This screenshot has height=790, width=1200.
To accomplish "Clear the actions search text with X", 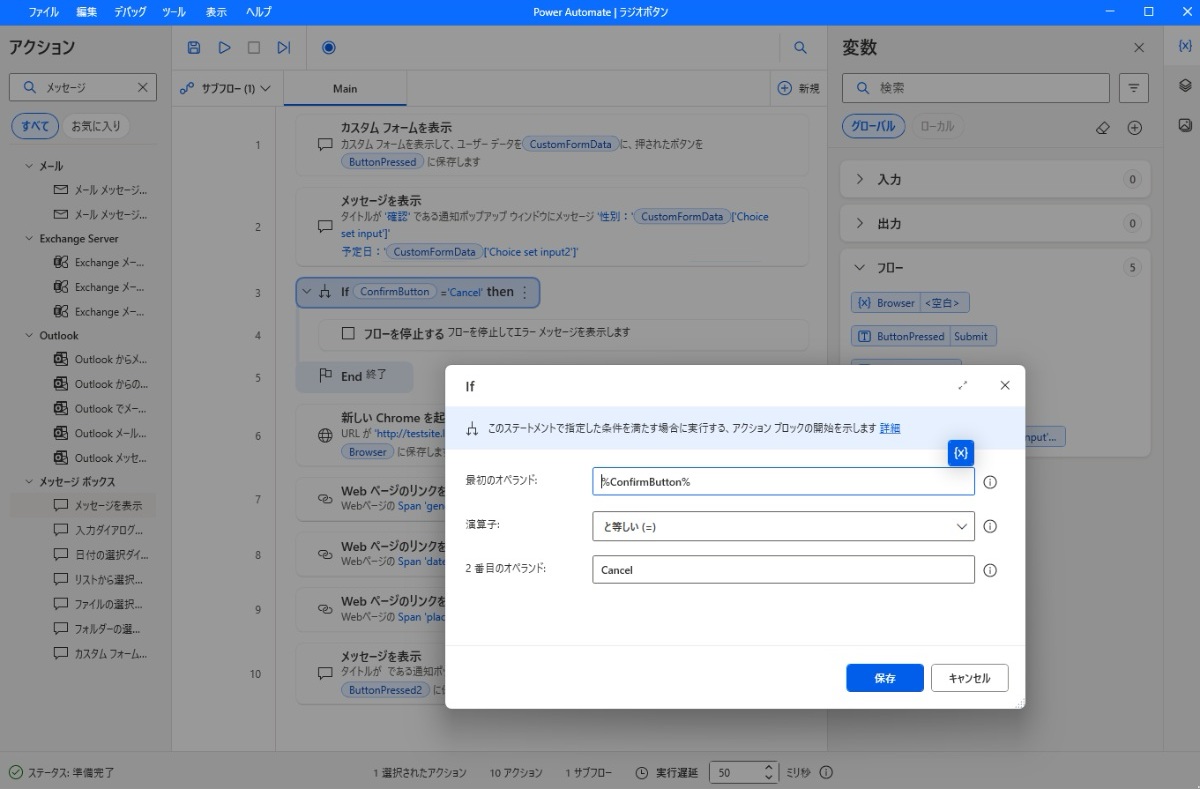I will 142,87.
